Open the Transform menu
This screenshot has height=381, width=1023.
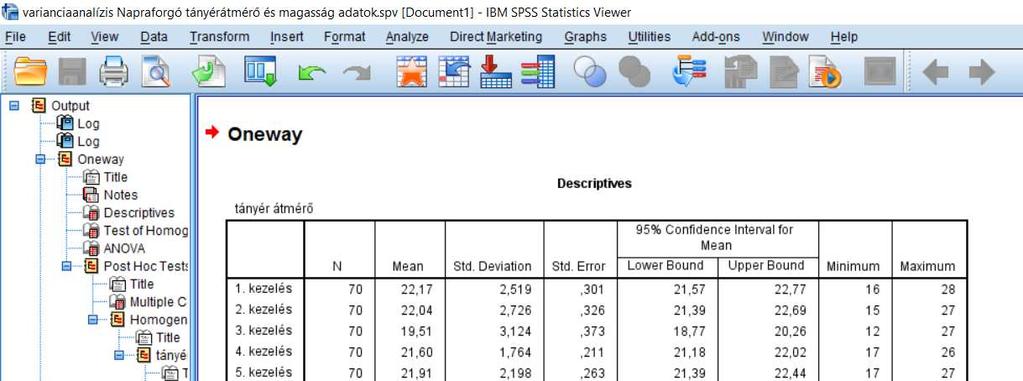click(219, 37)
